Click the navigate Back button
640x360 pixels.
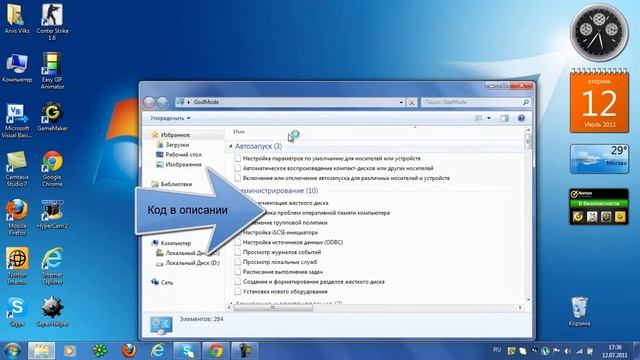point(149,102)
